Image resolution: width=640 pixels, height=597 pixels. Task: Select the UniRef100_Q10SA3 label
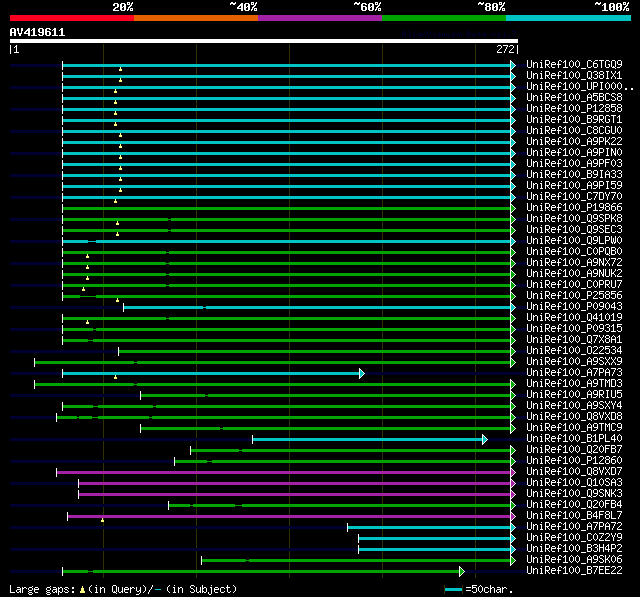click(x=574, y=483)
